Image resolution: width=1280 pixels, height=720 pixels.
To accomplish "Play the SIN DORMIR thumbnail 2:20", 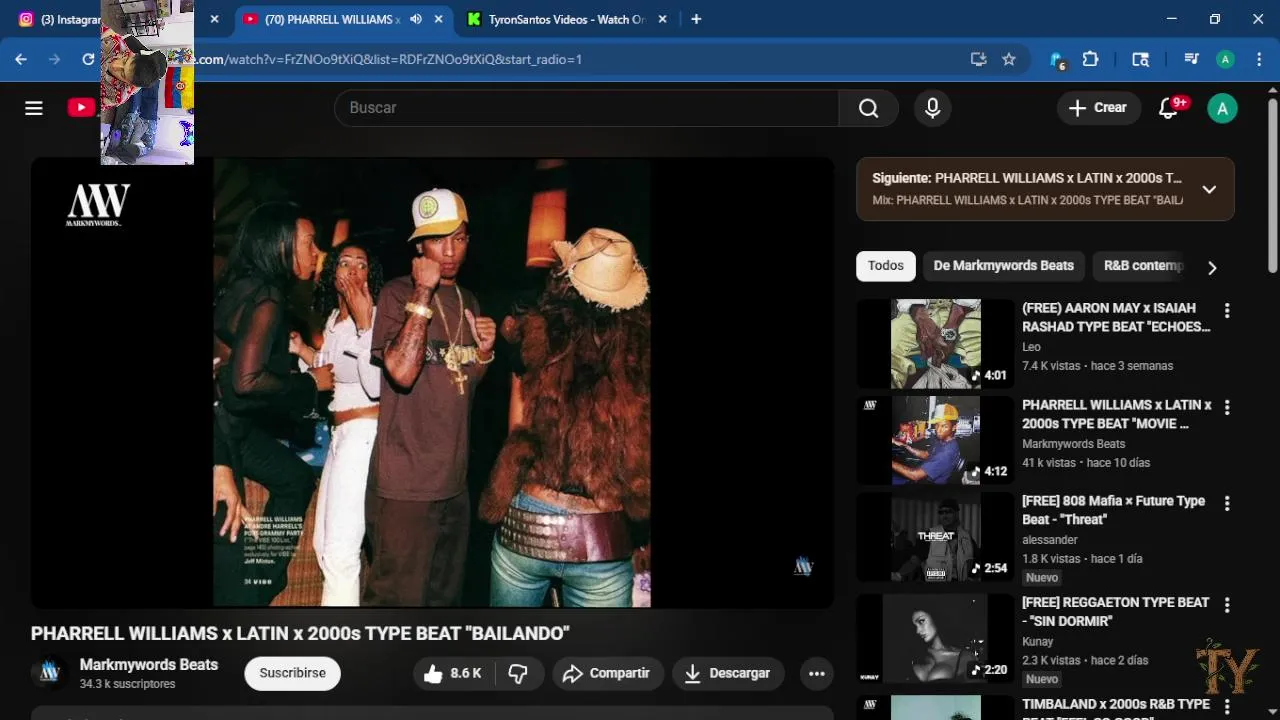I will point(936,638).
